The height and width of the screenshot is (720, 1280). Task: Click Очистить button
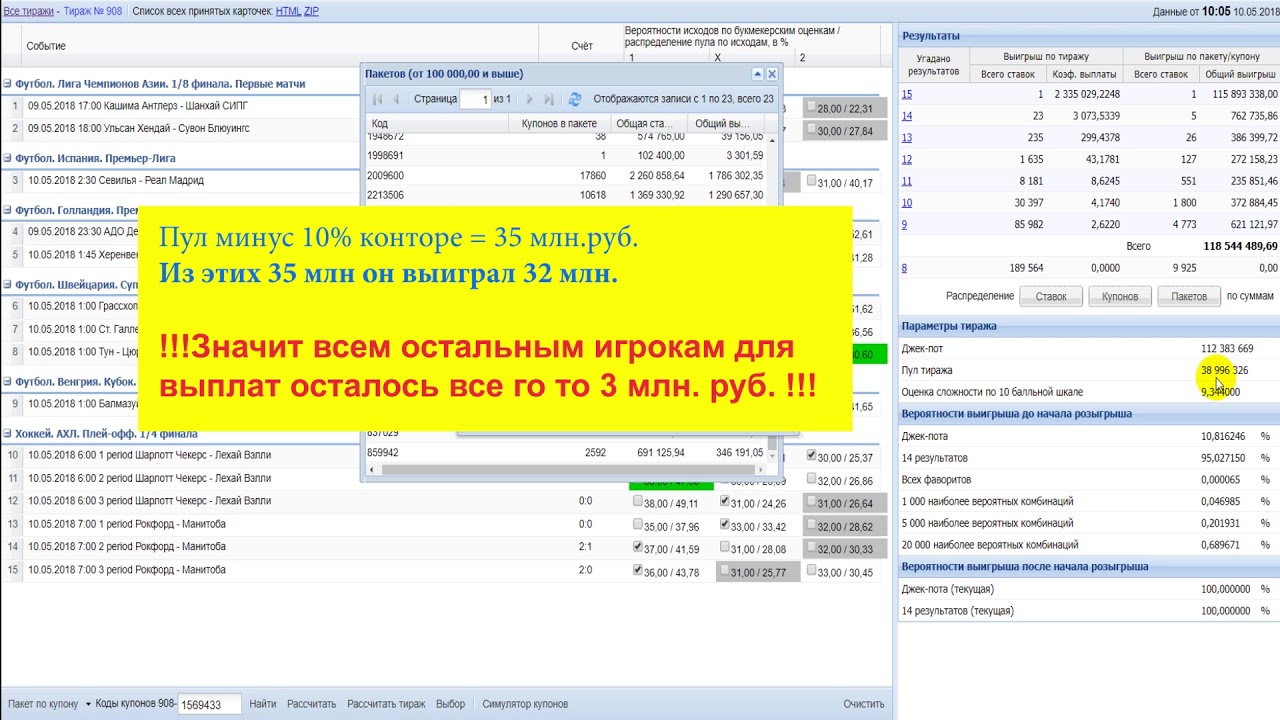(x=864, y=704)
